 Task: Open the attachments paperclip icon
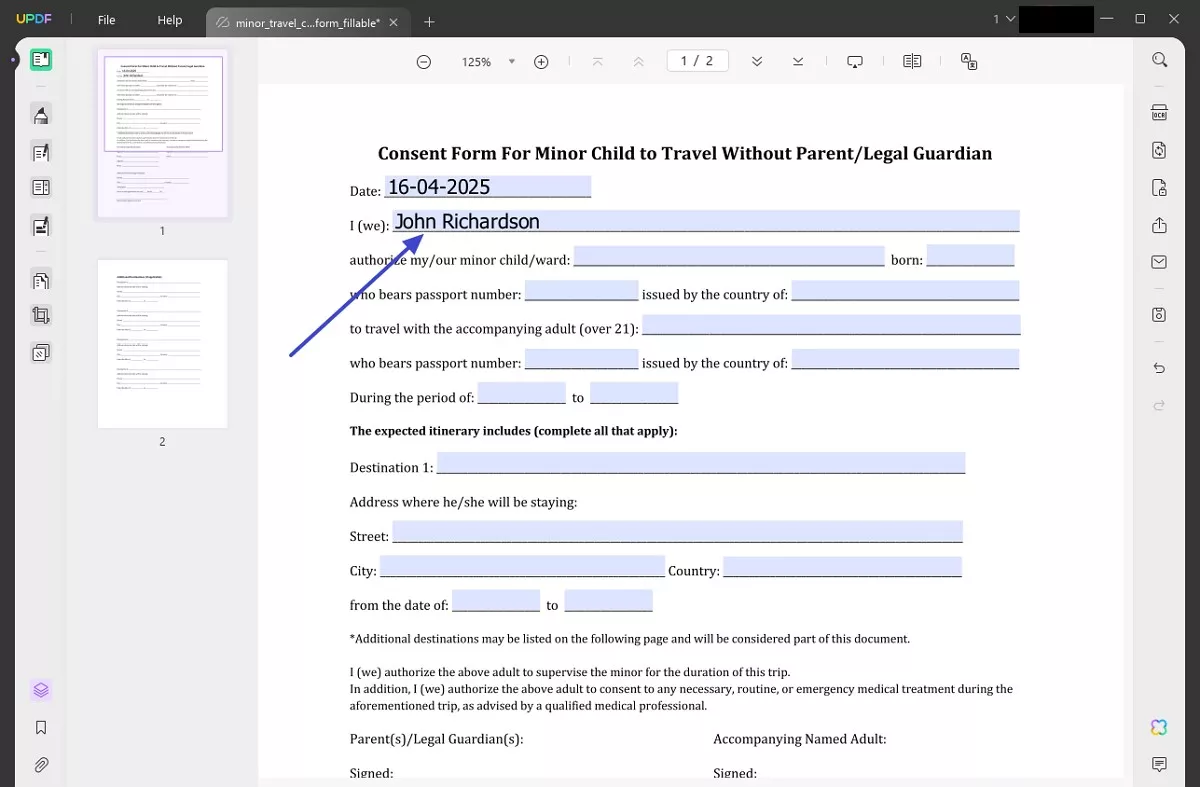click(41, 765)
